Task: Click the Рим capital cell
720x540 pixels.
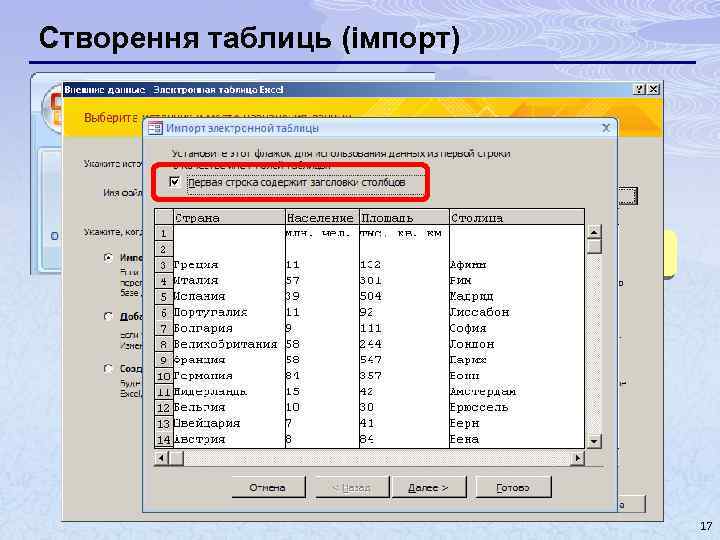Action: (x=517, y=281)
